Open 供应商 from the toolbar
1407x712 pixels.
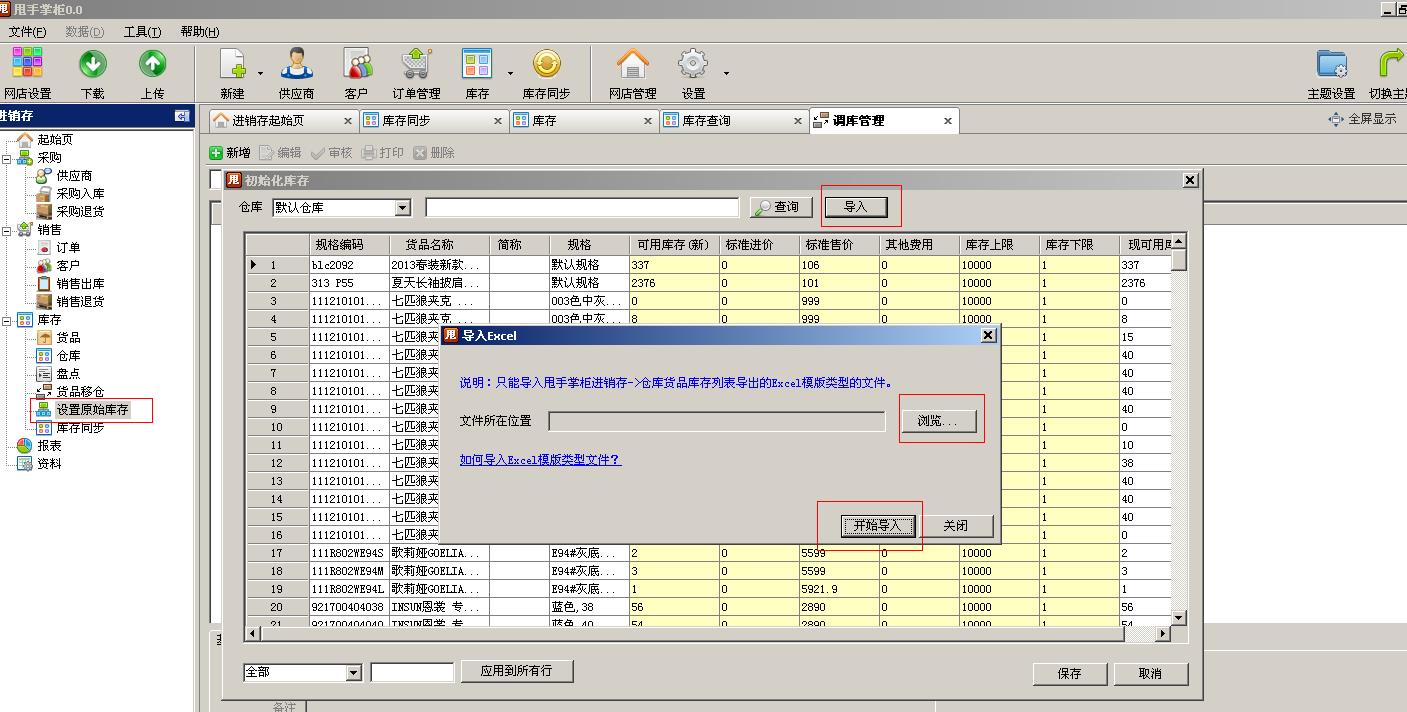296,74
